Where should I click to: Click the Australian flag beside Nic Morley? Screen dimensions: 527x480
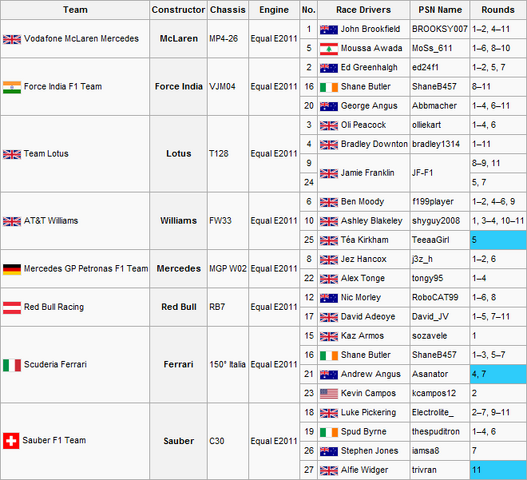pos(329,298)
